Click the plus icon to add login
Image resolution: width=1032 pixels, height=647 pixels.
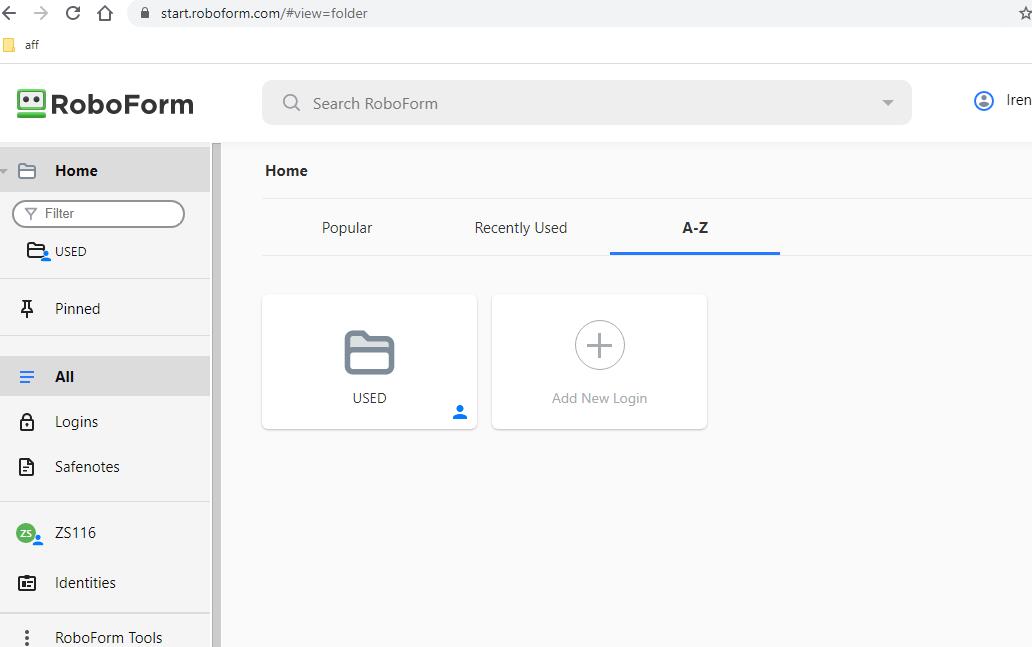[x=599, y=345]
